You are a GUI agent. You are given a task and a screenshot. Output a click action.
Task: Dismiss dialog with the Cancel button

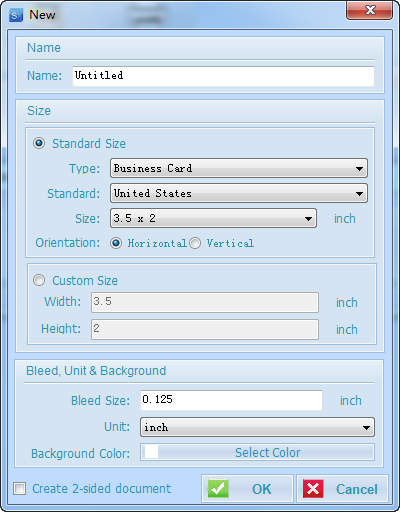click(342, 489)
